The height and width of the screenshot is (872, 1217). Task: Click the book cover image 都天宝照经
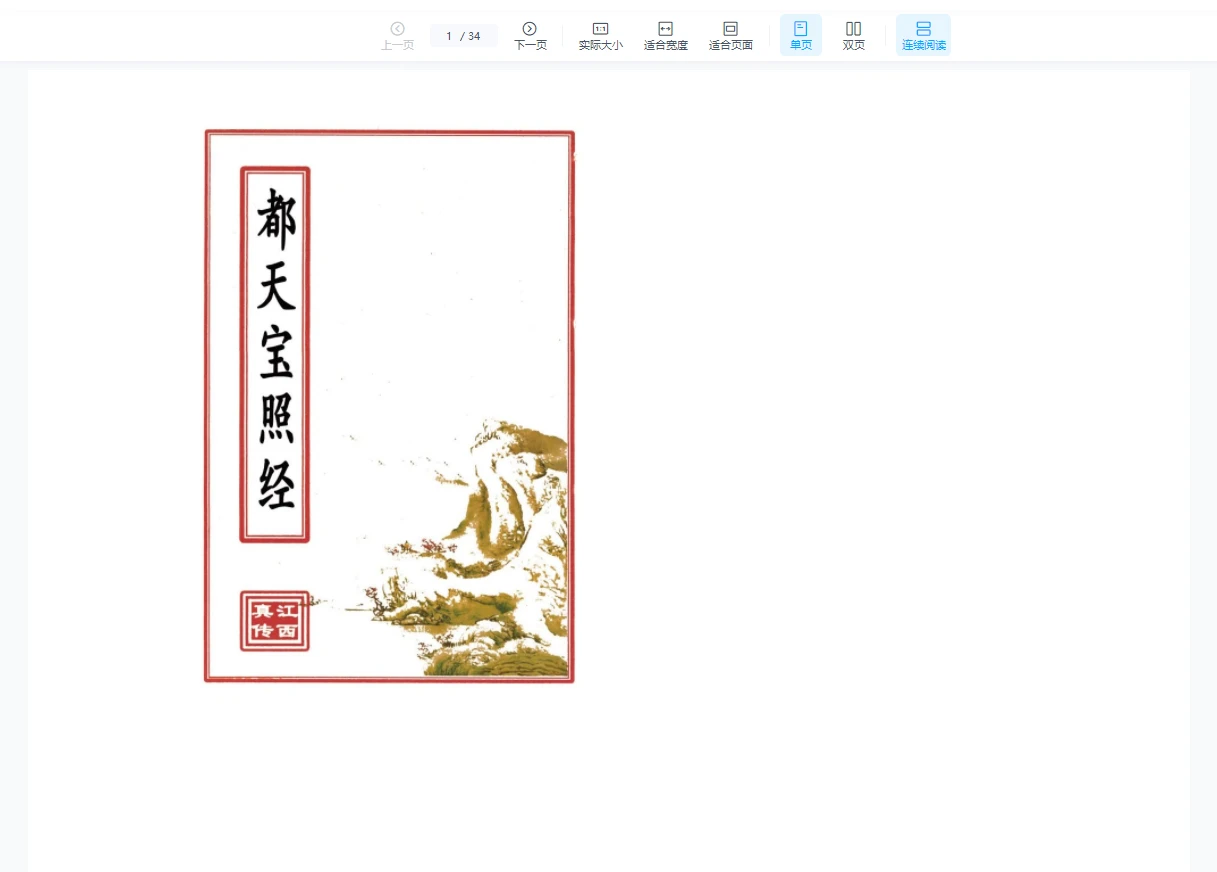click(389, 406)
